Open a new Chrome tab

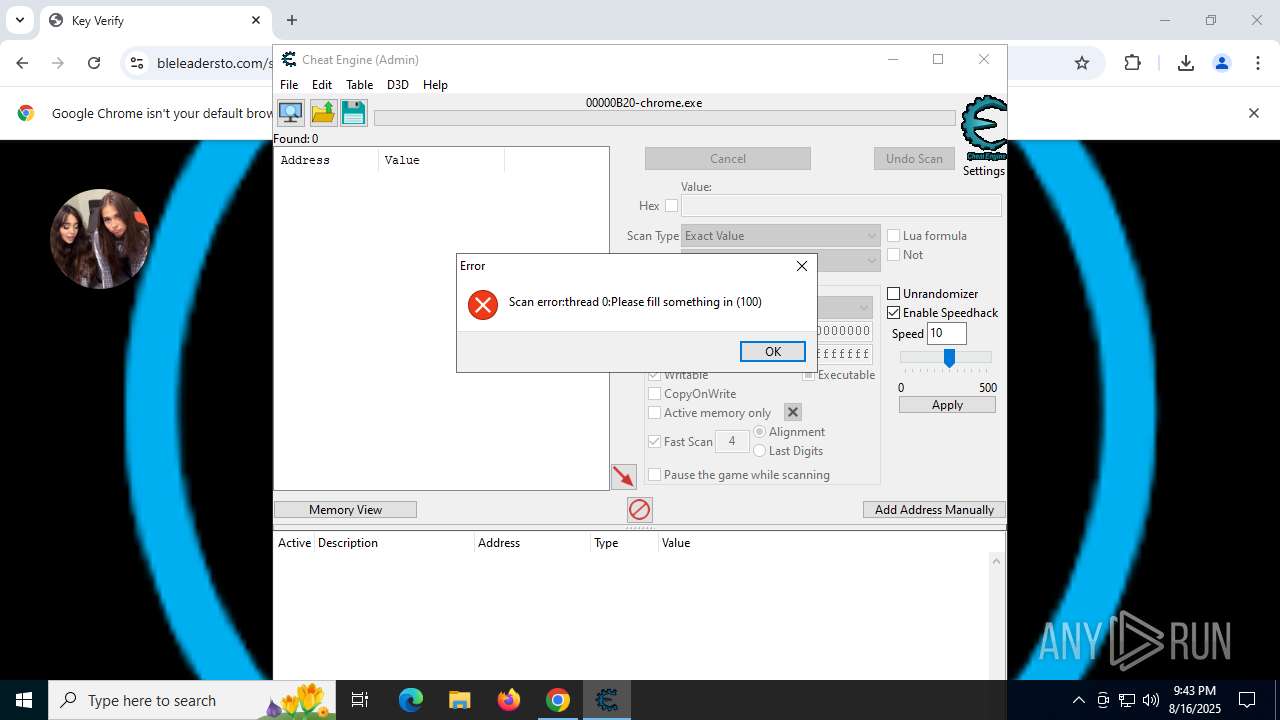click(292, 20)
